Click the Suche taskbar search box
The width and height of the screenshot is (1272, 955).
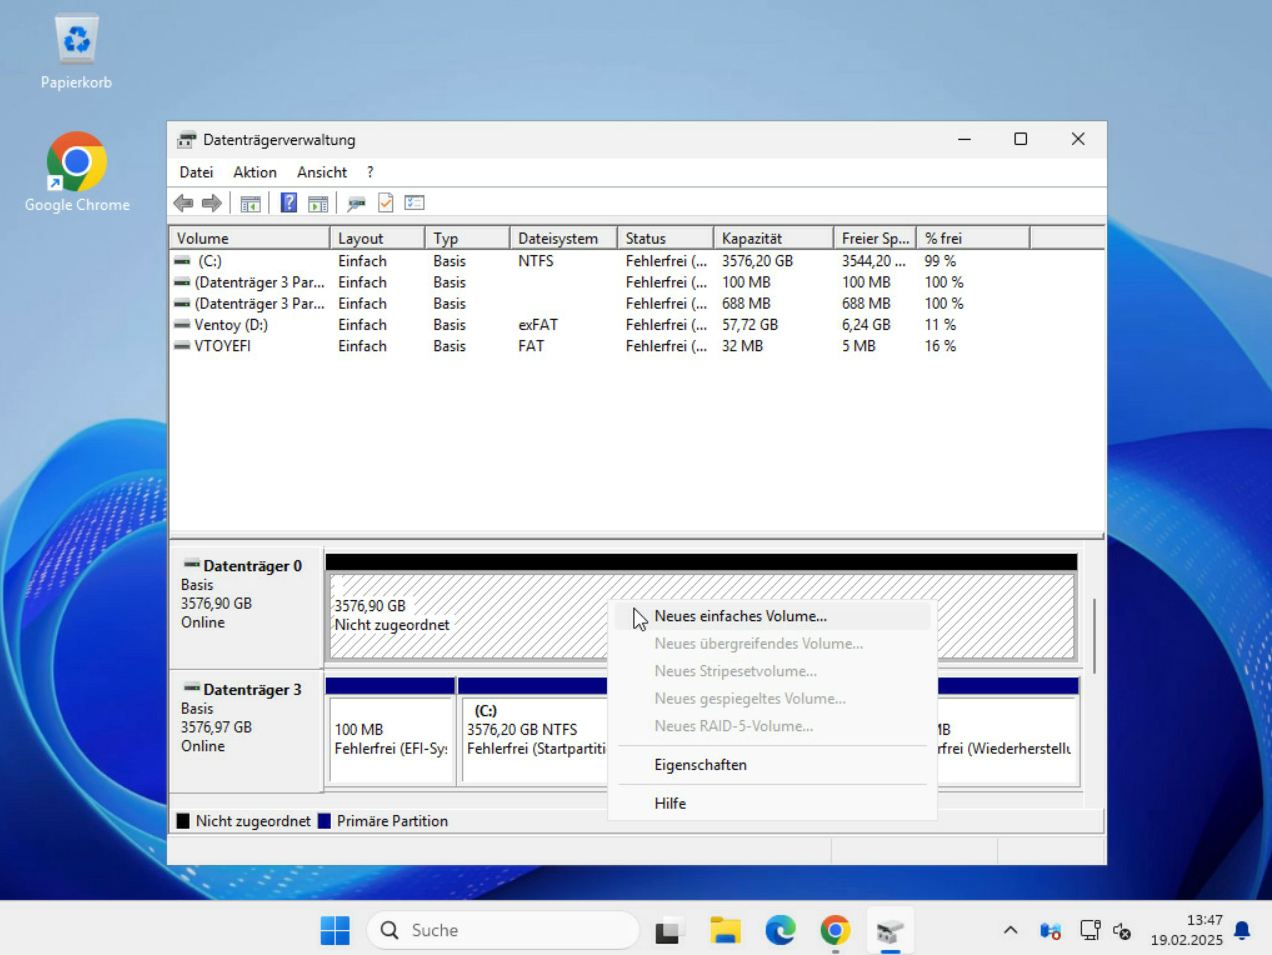503,930
